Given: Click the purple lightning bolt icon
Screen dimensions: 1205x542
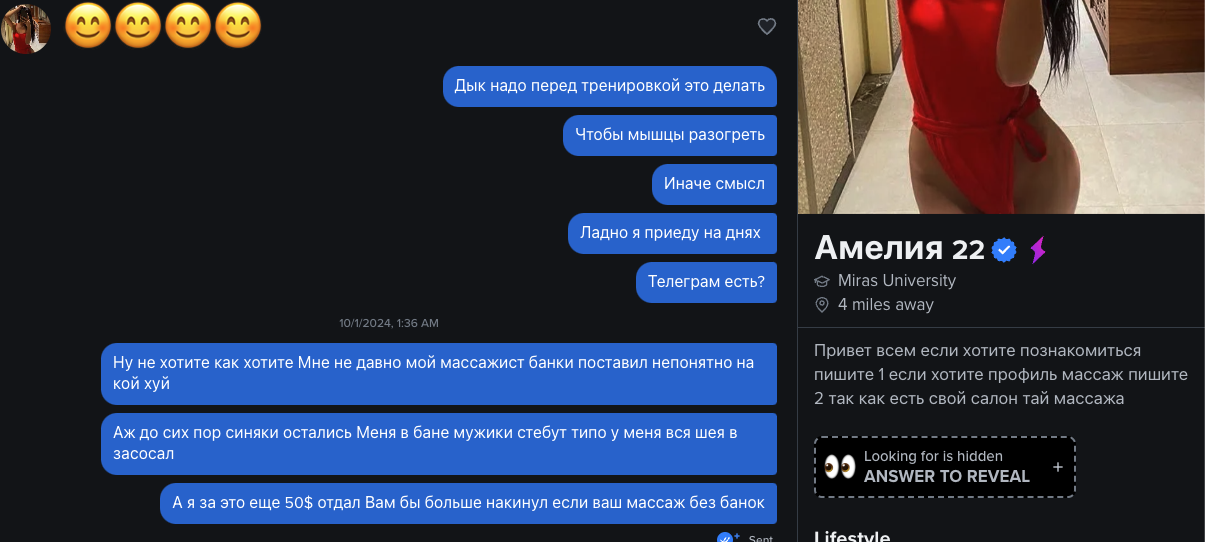Looking at the screenshot, I should pyautogui.click(x=1038, y=250).
